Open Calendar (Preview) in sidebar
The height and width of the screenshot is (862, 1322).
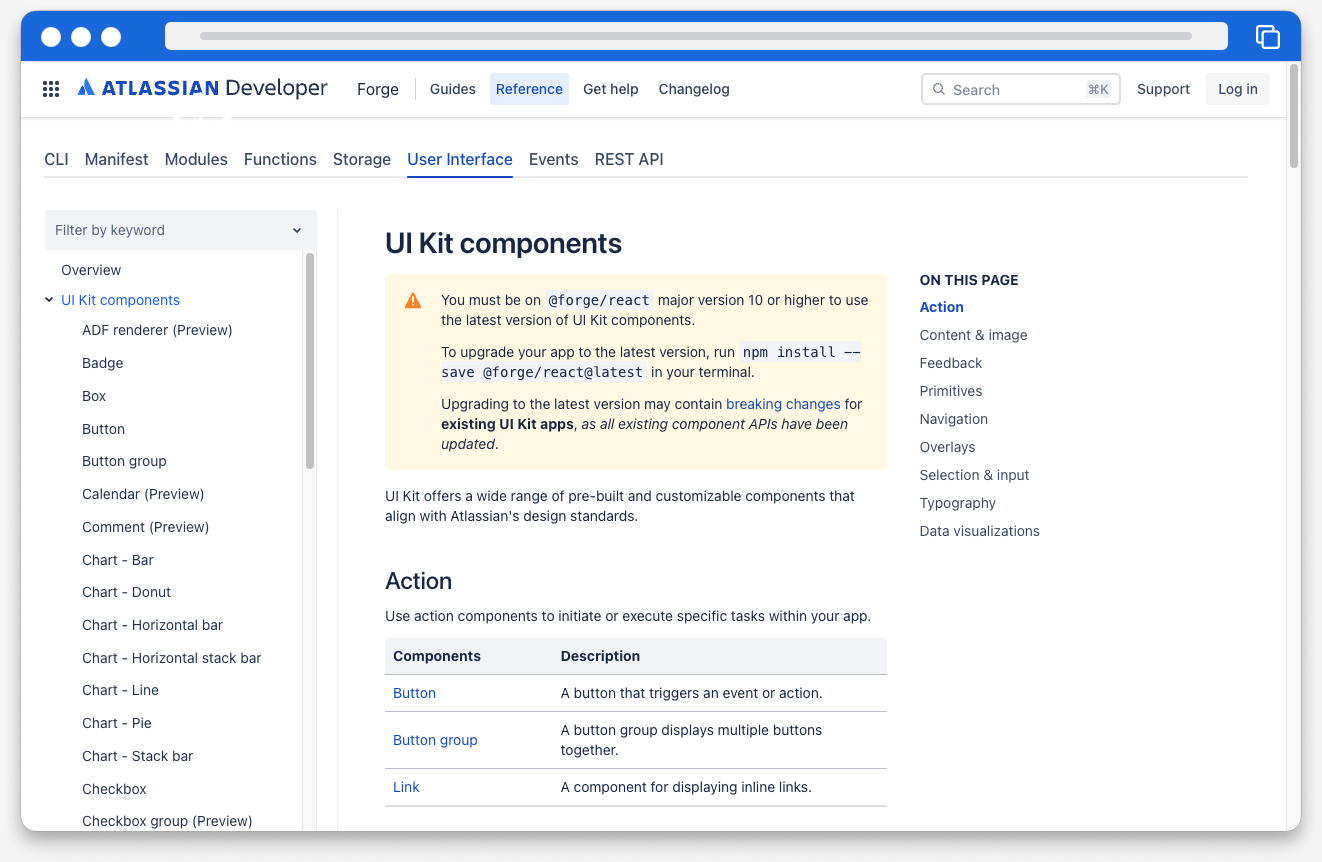[143, 494]
